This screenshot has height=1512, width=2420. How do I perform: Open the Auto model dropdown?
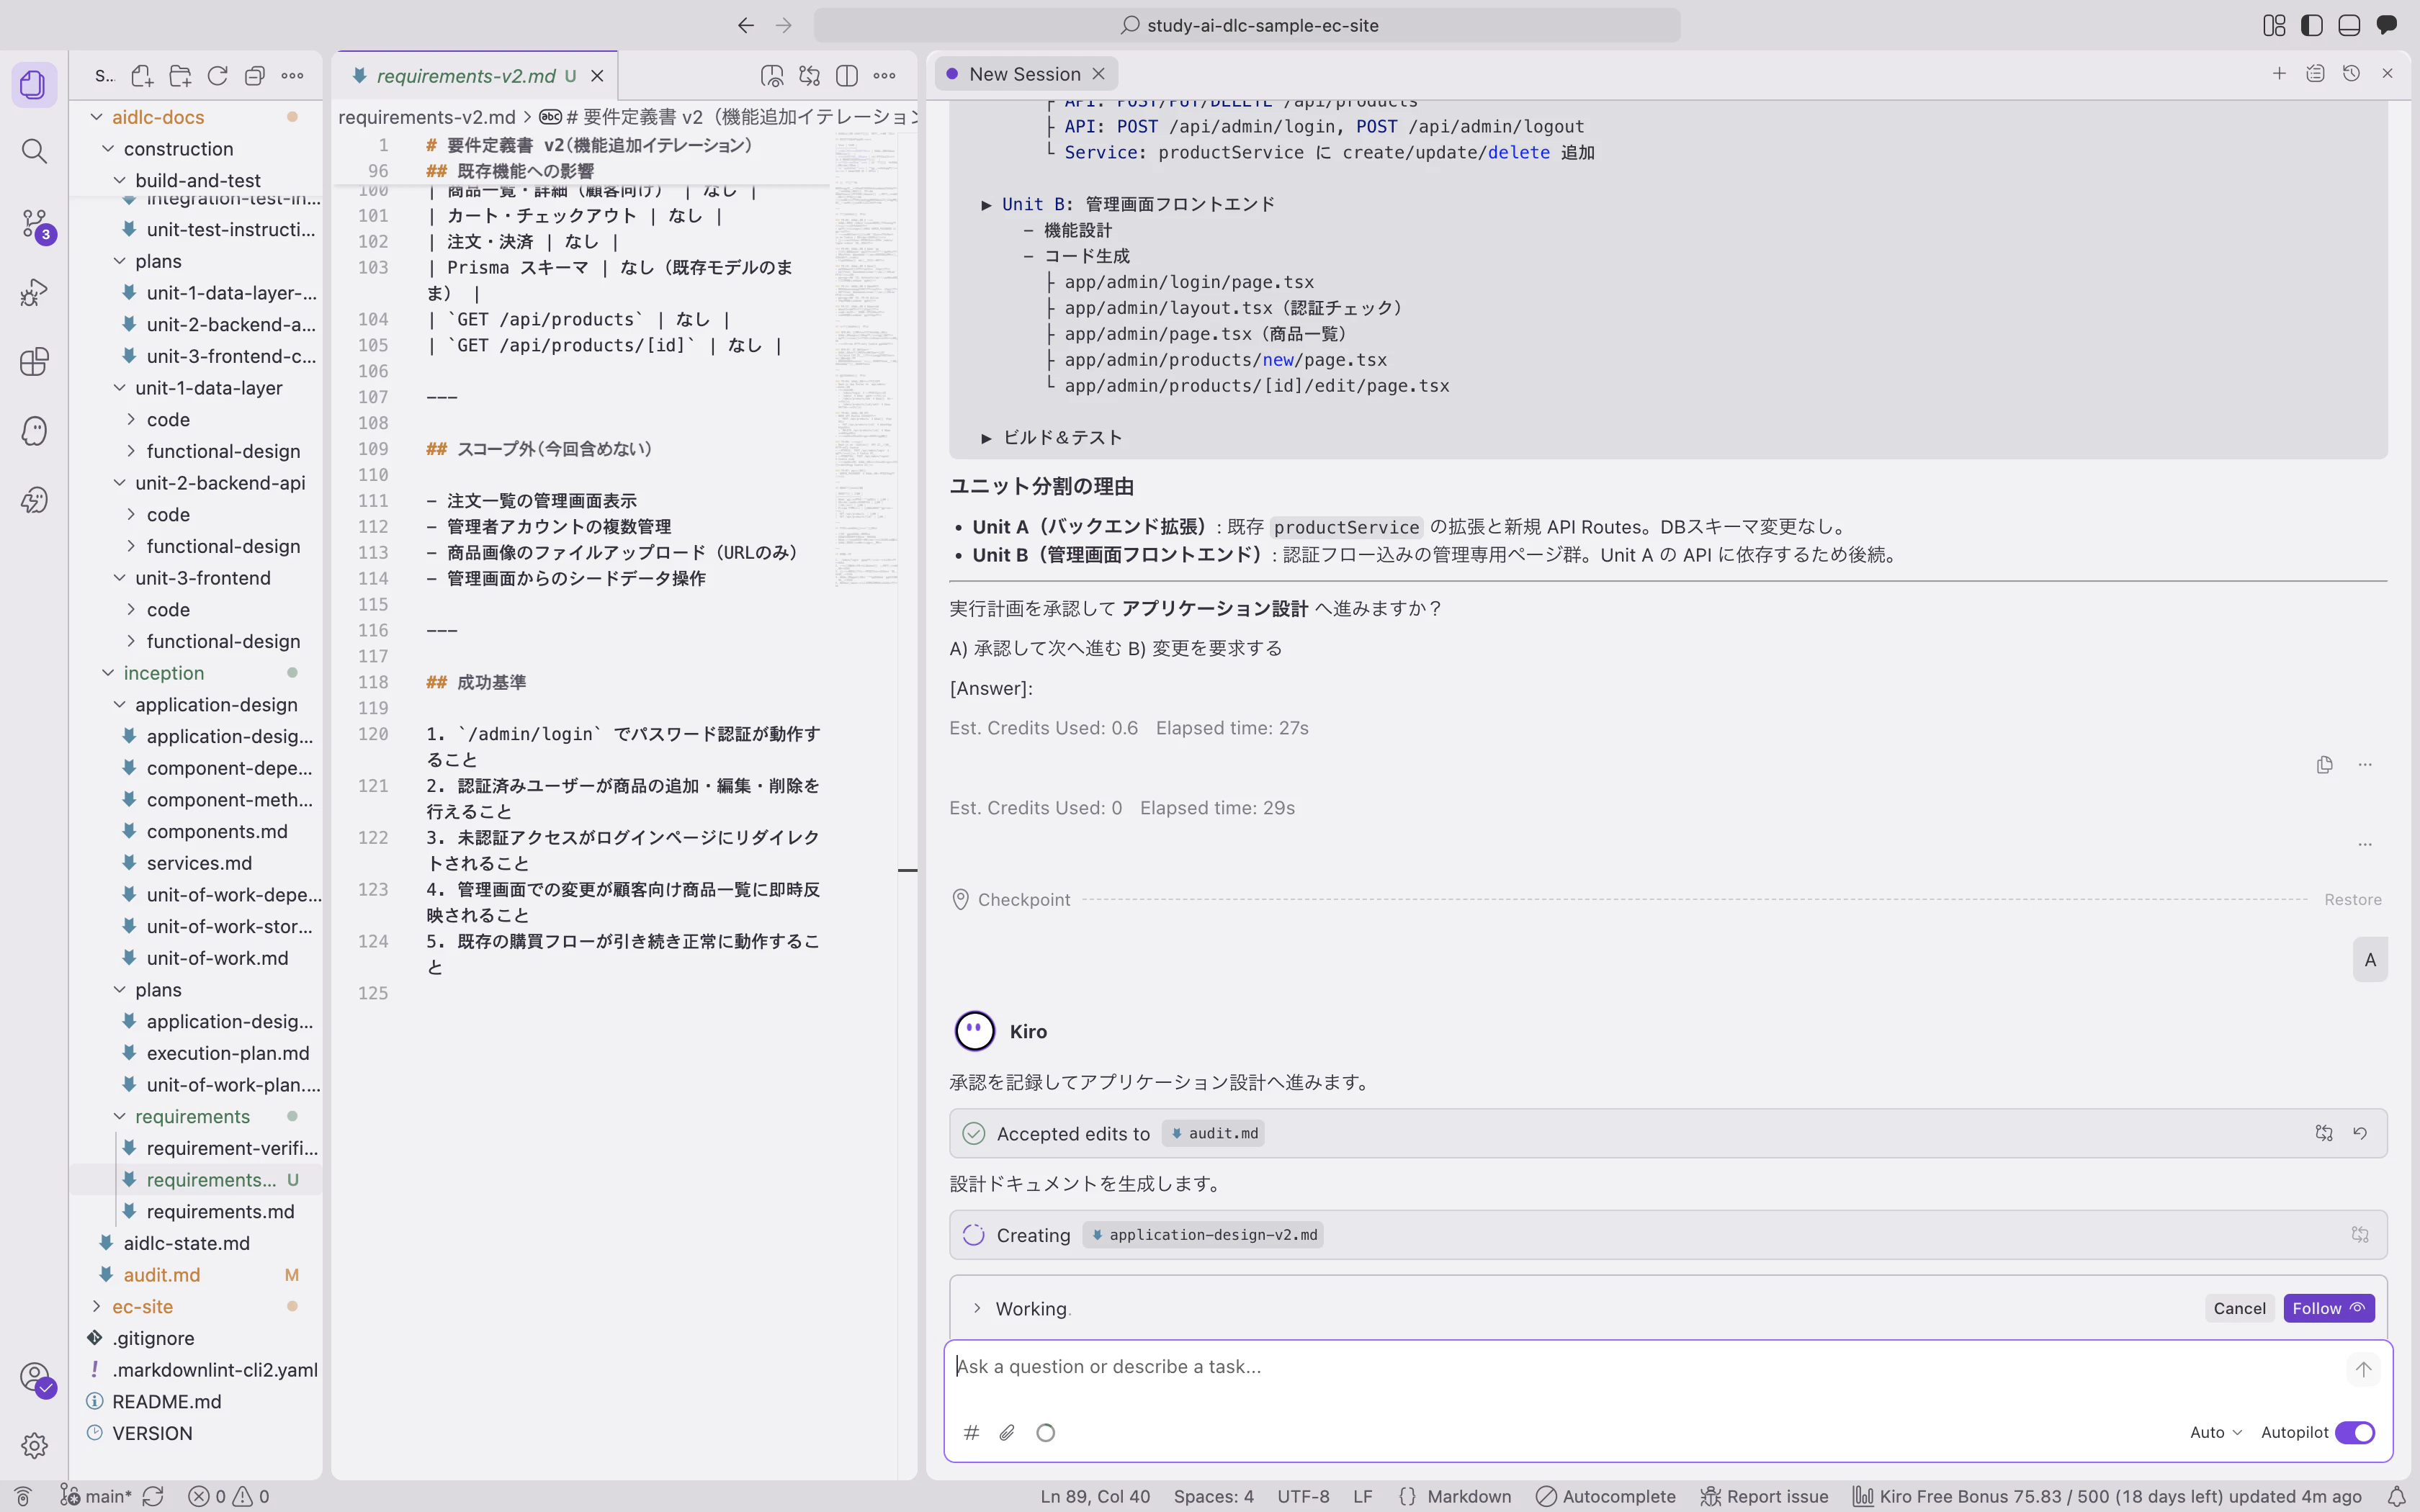tap(2215, 1433)
